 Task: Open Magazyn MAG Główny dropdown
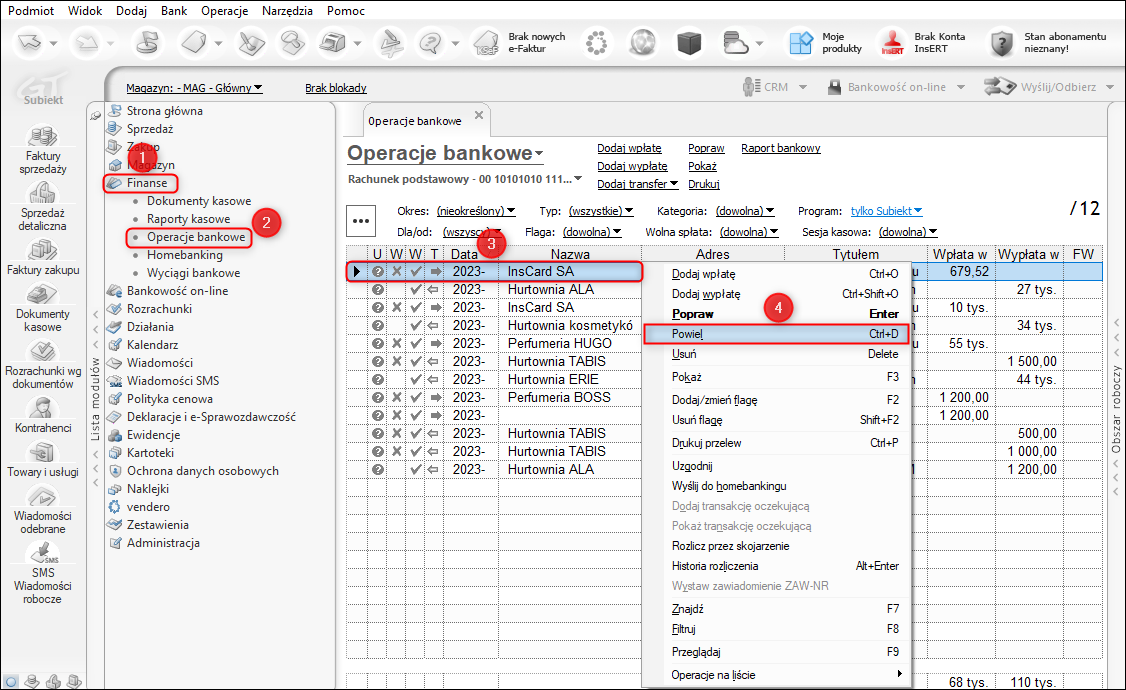point(194,88)
